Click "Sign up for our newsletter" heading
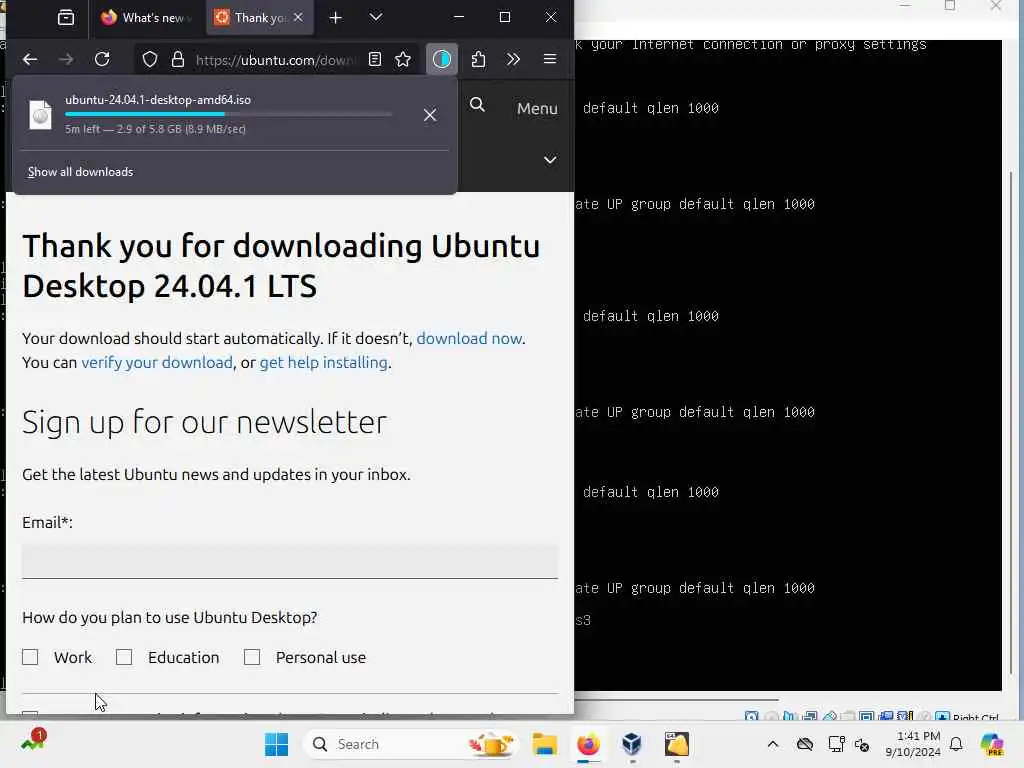 click(x=204, y=422)
